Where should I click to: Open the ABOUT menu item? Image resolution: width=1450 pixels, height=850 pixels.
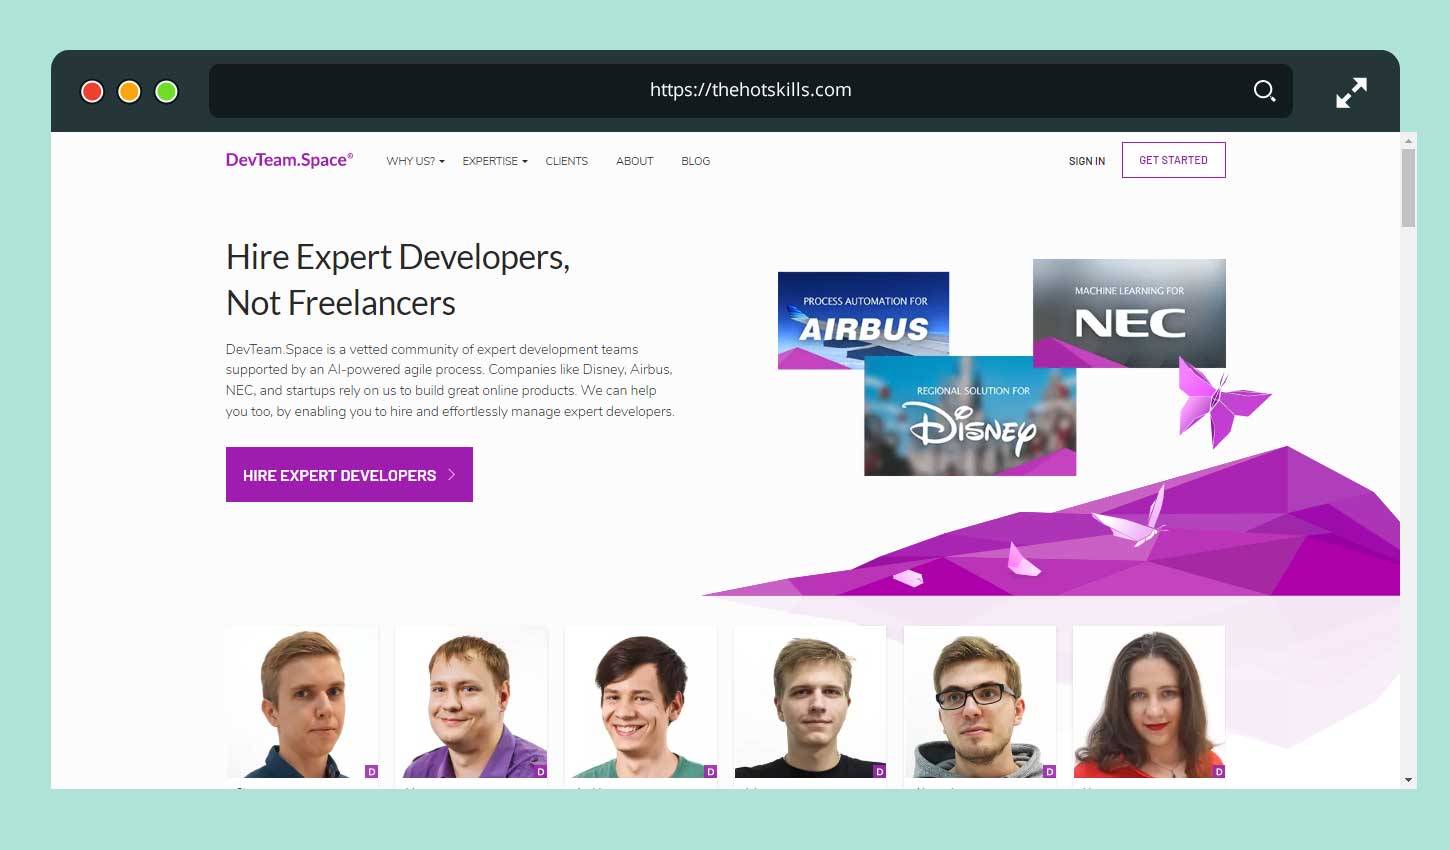[635, 161]
